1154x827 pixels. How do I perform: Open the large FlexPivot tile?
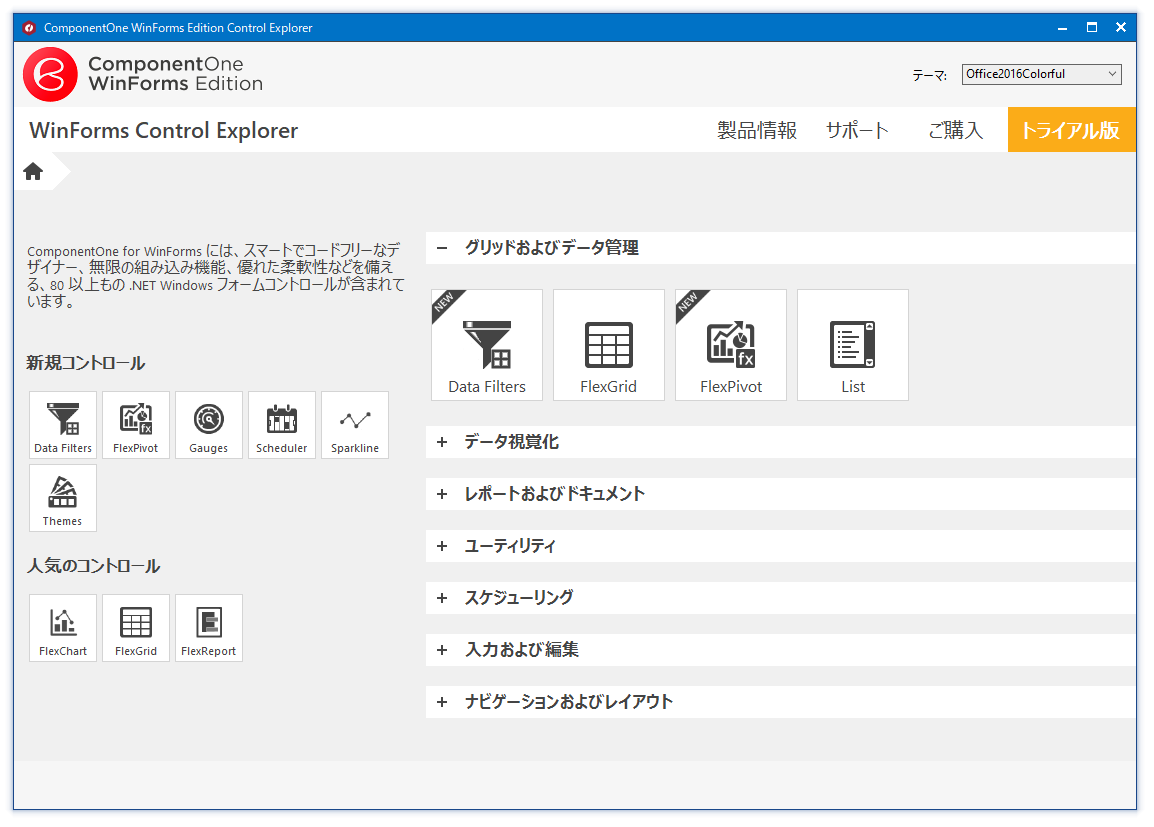click(731, 345)
